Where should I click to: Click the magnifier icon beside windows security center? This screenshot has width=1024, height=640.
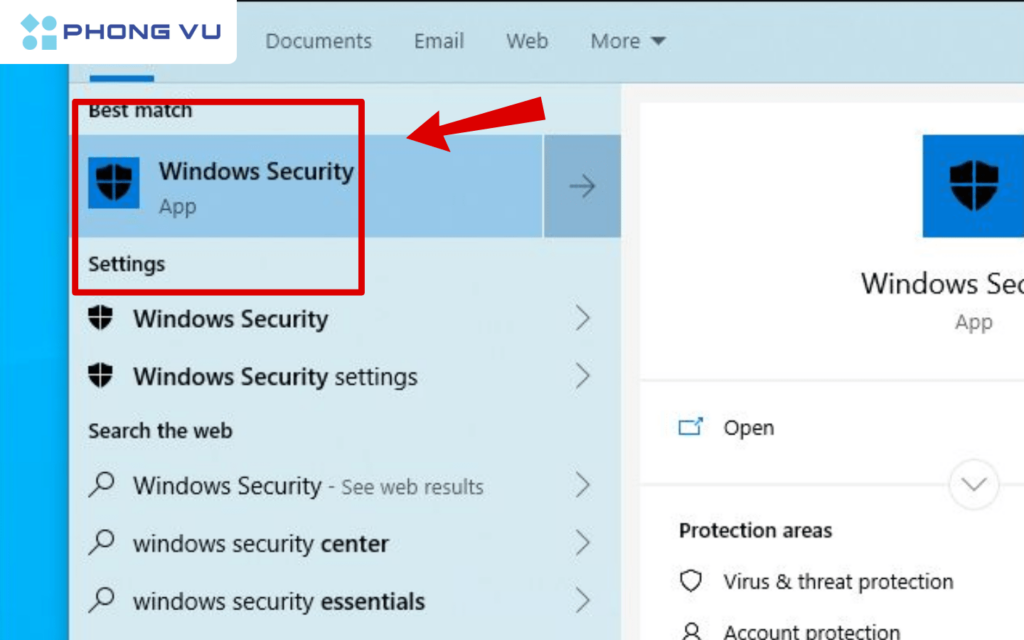click(x=102, y=544)
